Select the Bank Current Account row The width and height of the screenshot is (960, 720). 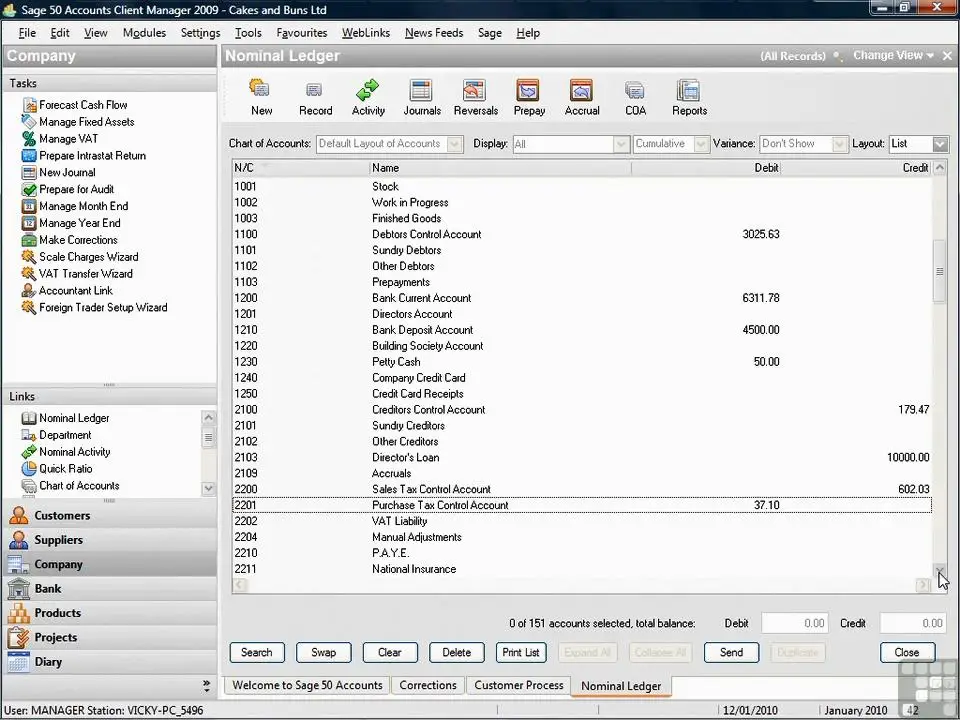click(582, 298)
